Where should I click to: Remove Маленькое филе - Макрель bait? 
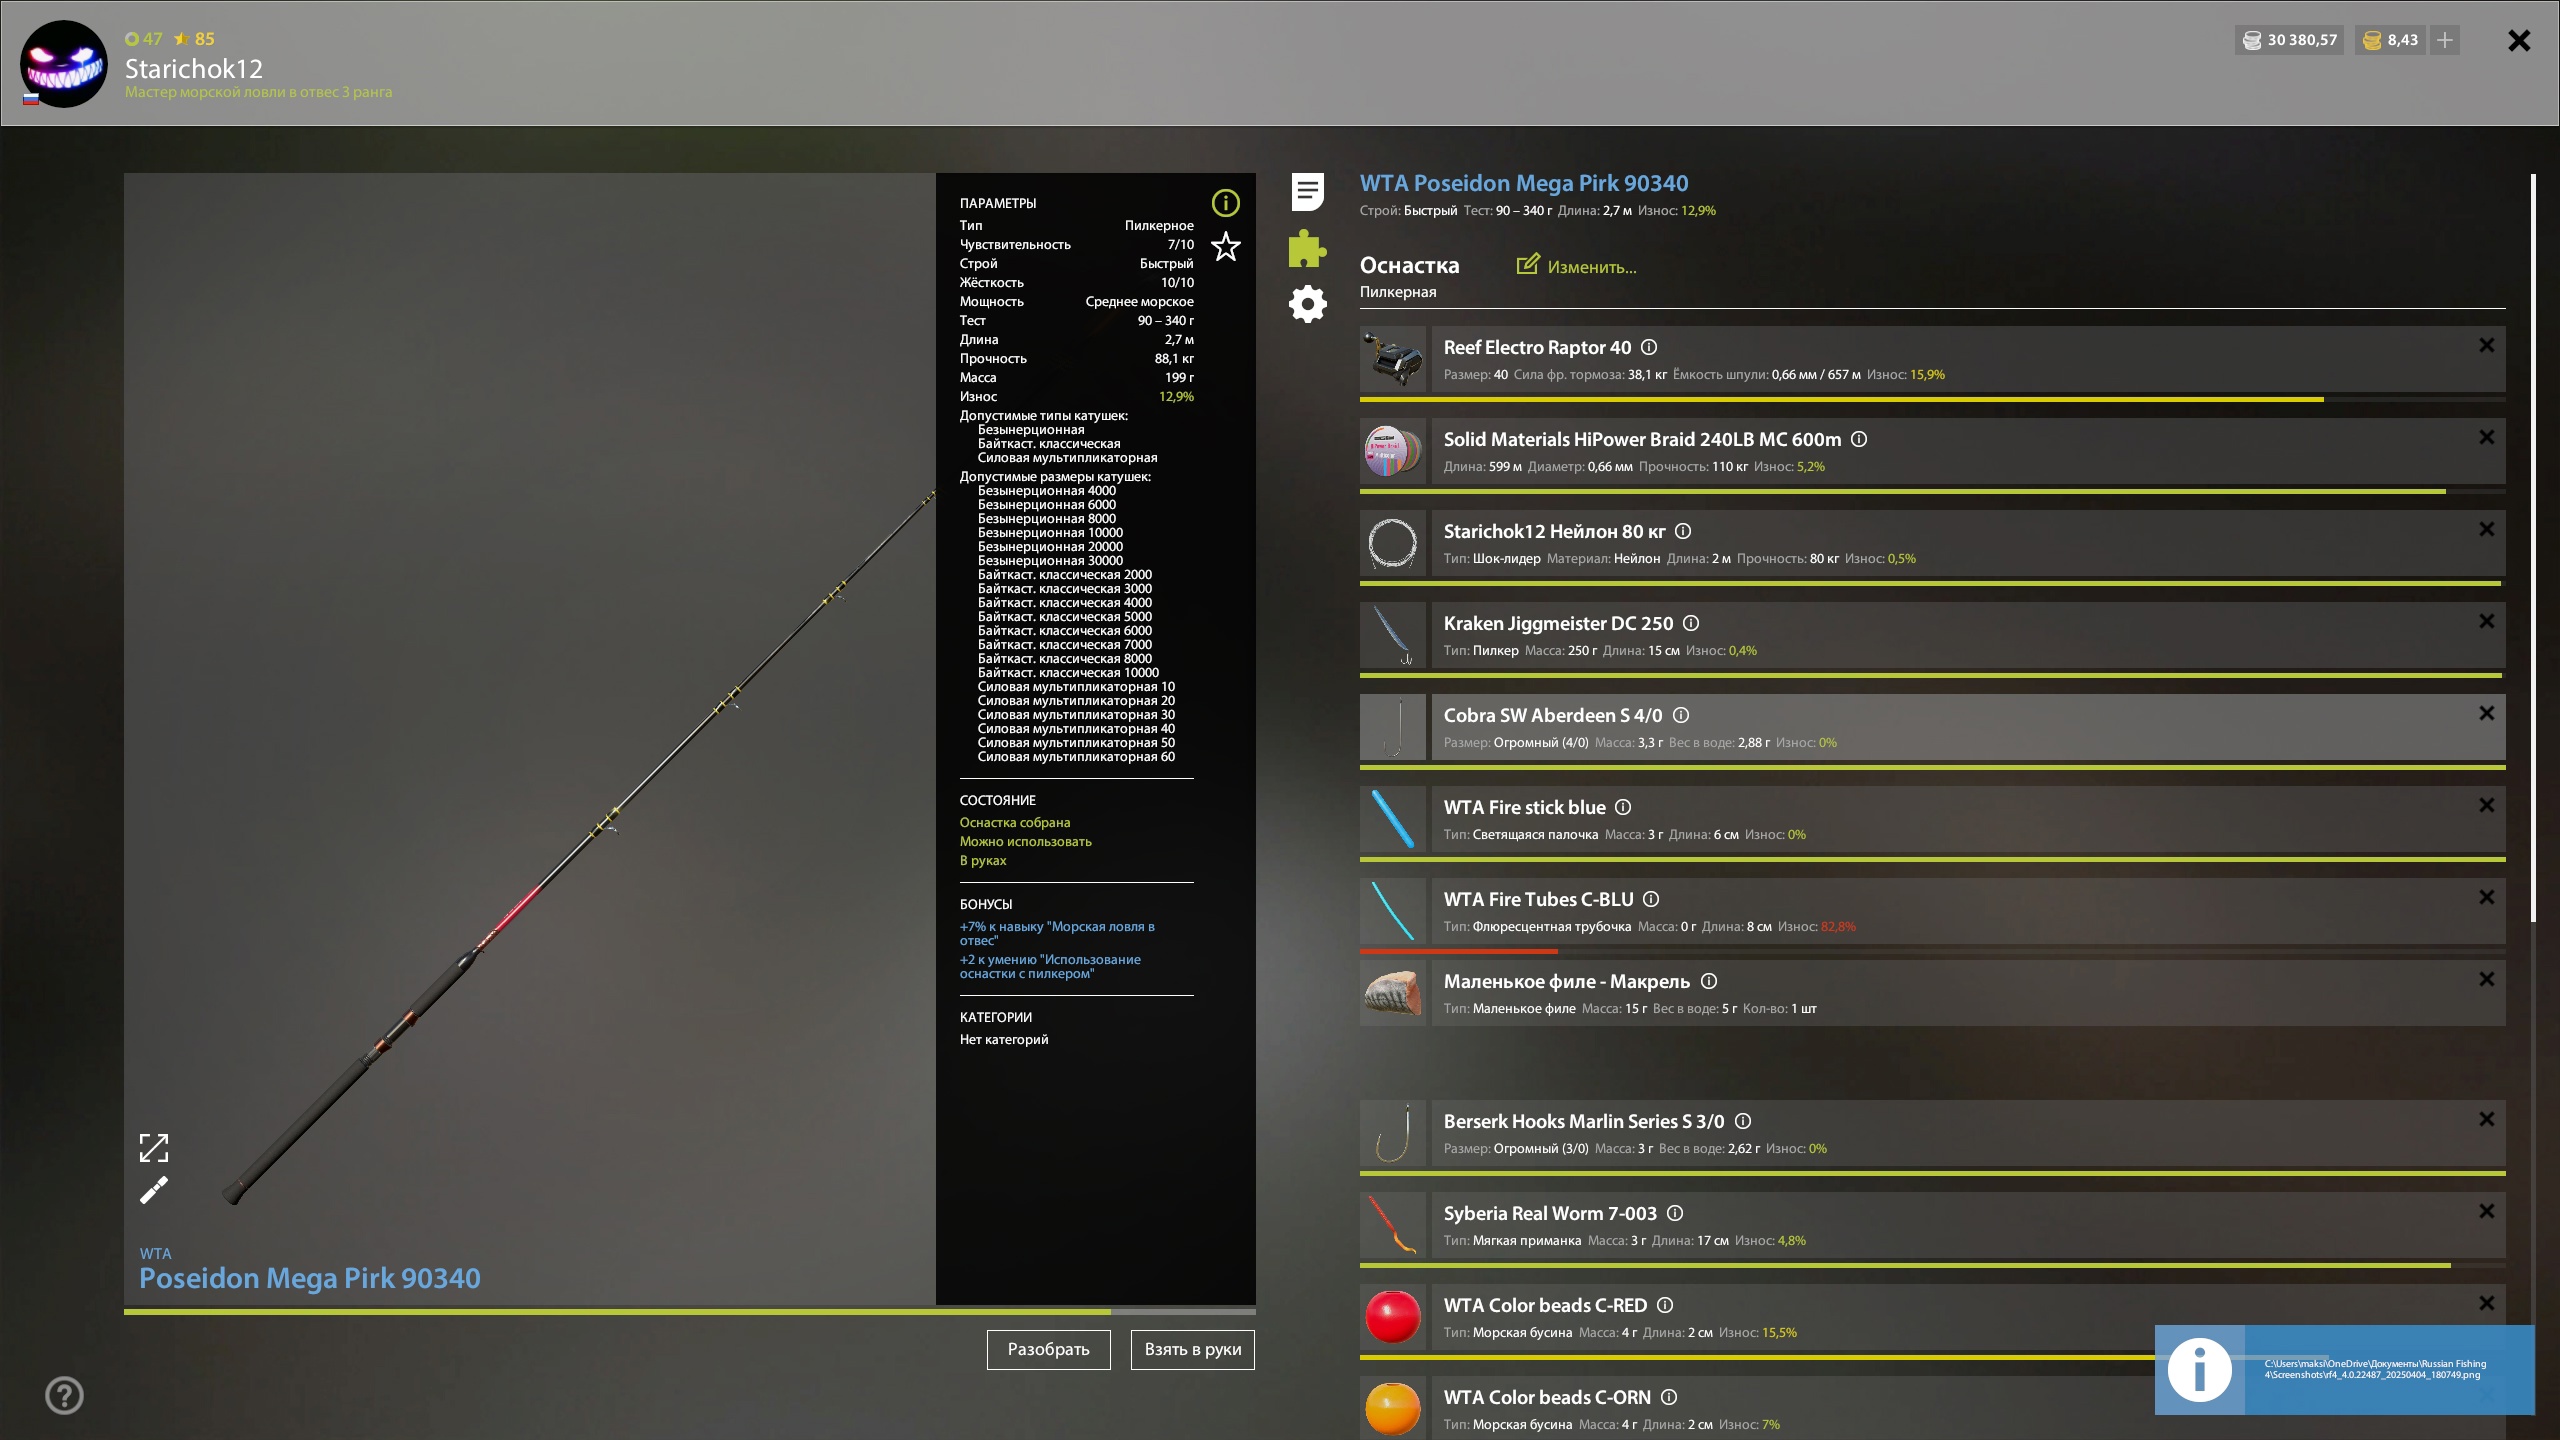coord(2486,979)
